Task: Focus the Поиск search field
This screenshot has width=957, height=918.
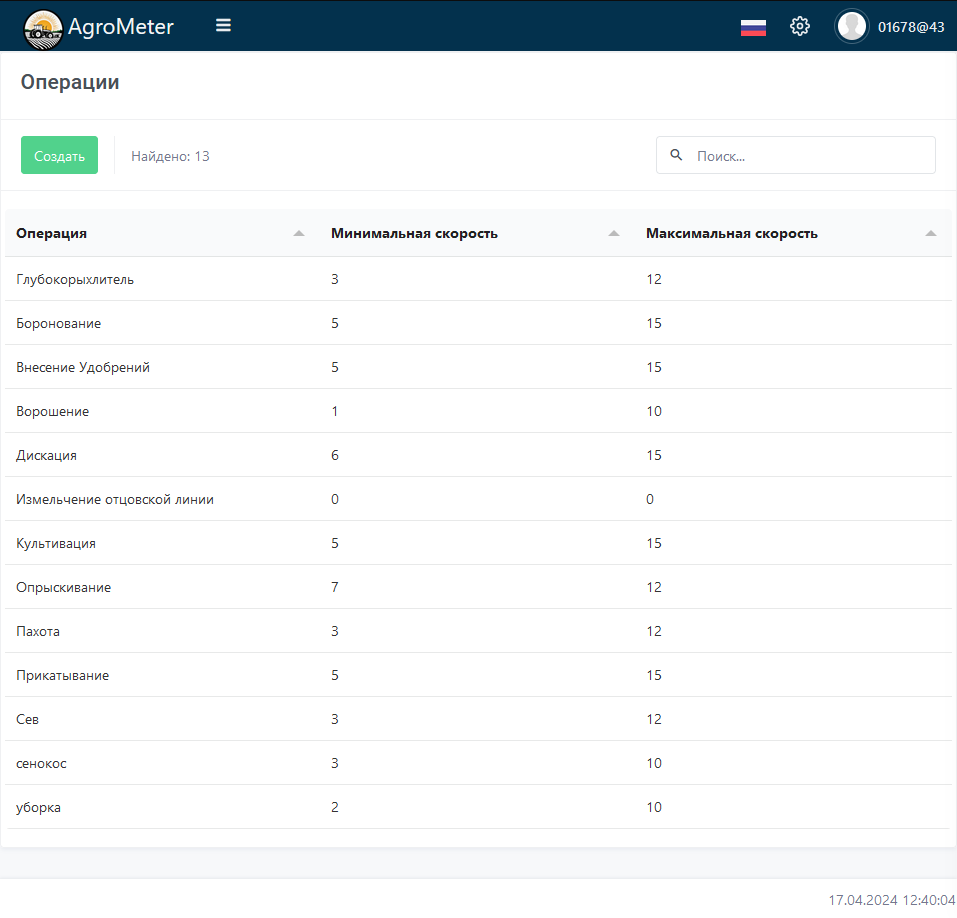Action: pos(810,156)
